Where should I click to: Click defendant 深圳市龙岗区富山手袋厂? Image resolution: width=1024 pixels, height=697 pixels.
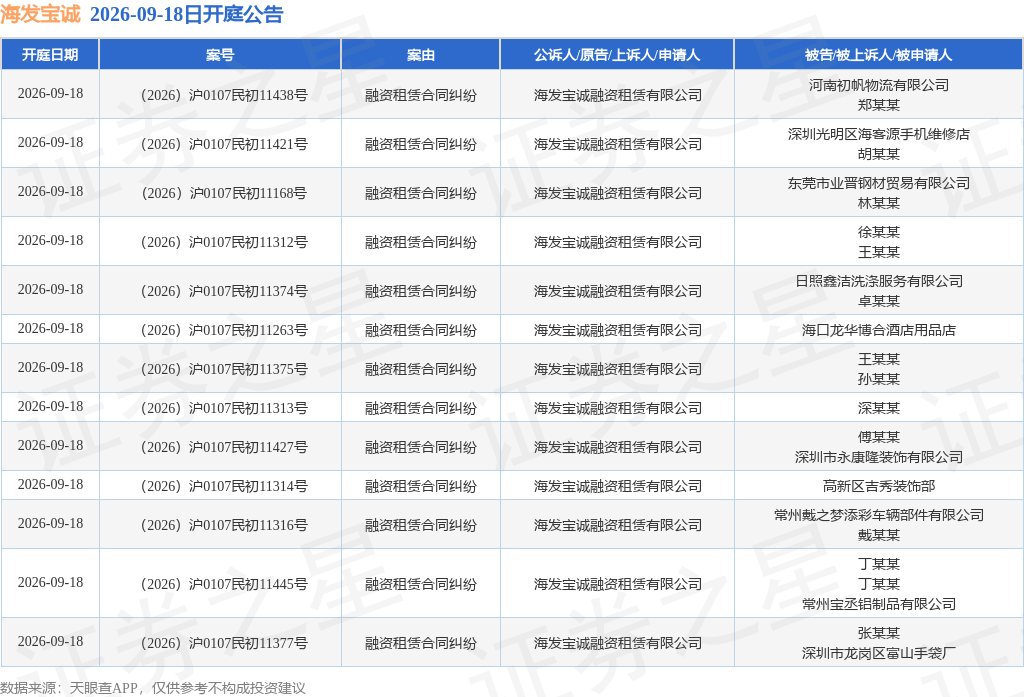[878, 653]
